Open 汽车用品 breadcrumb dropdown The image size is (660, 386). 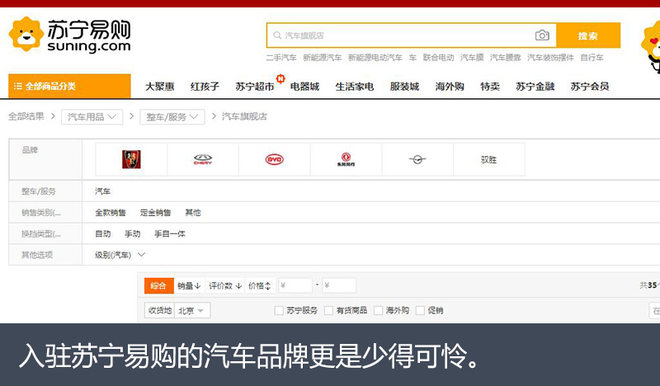coord(92,117)
